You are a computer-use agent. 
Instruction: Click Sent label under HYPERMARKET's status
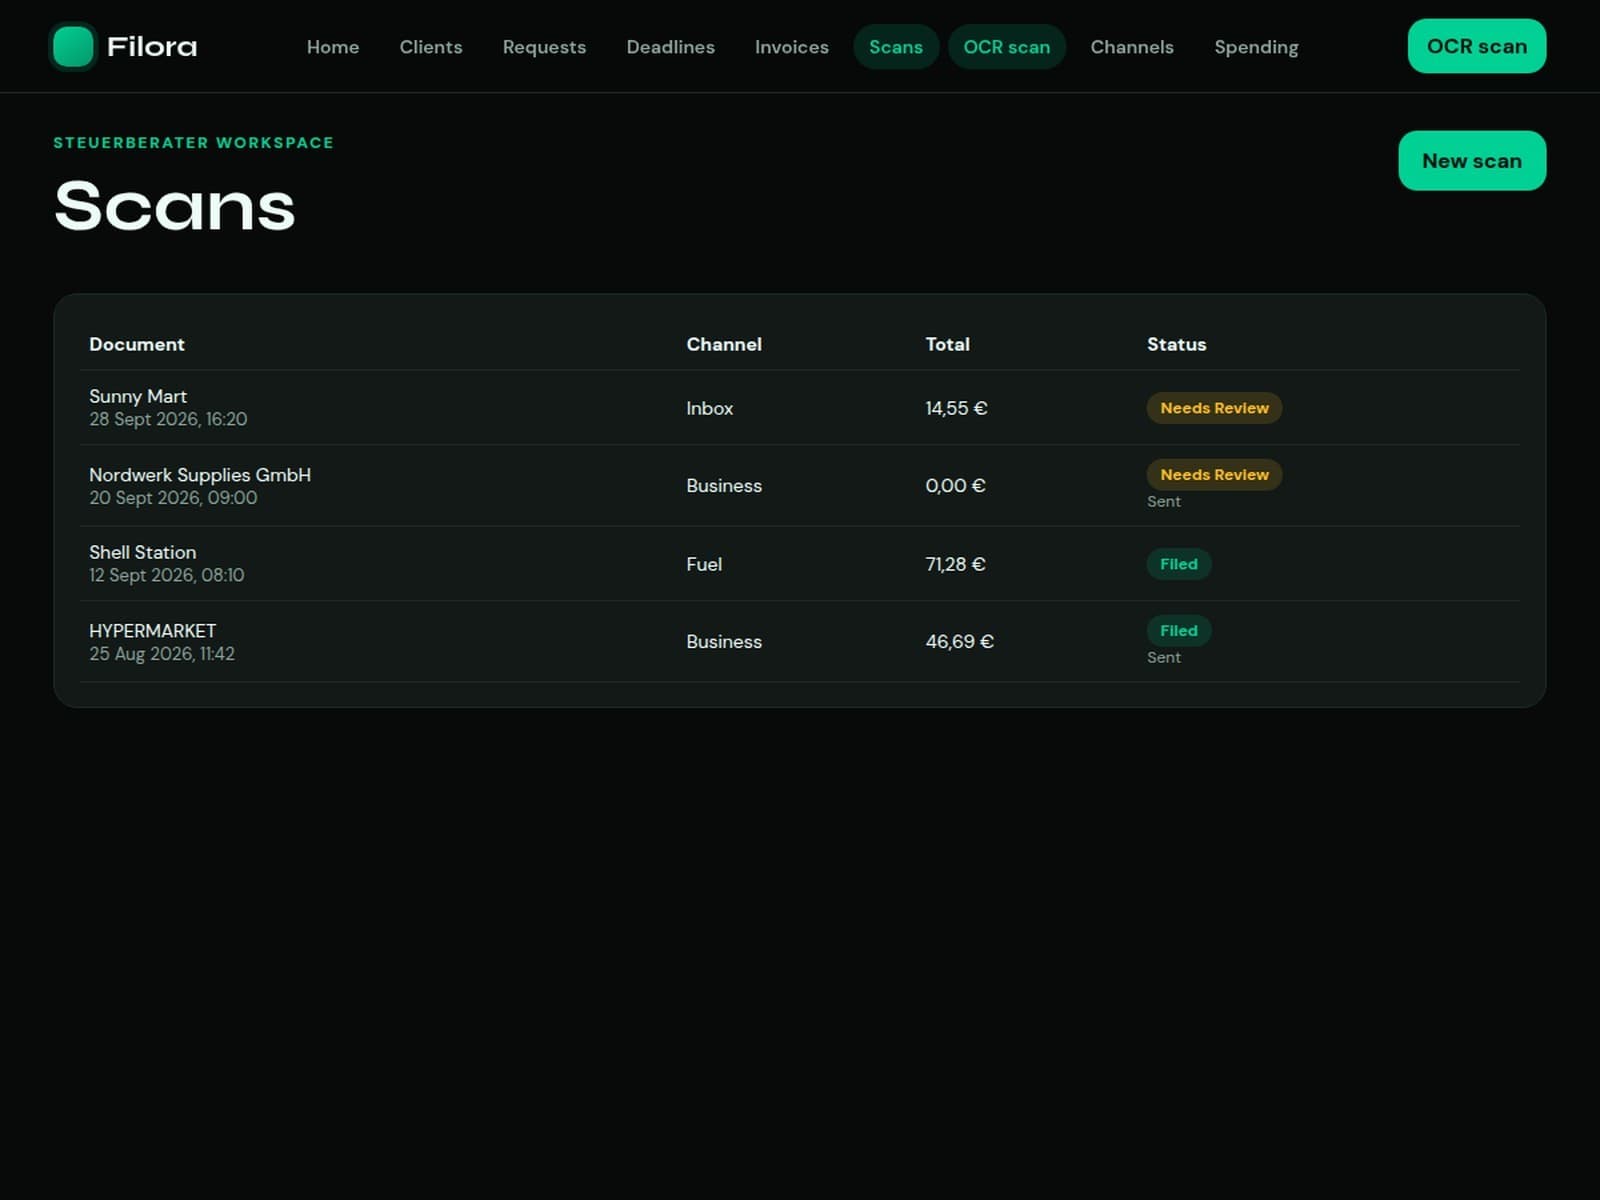(1164, 658)
